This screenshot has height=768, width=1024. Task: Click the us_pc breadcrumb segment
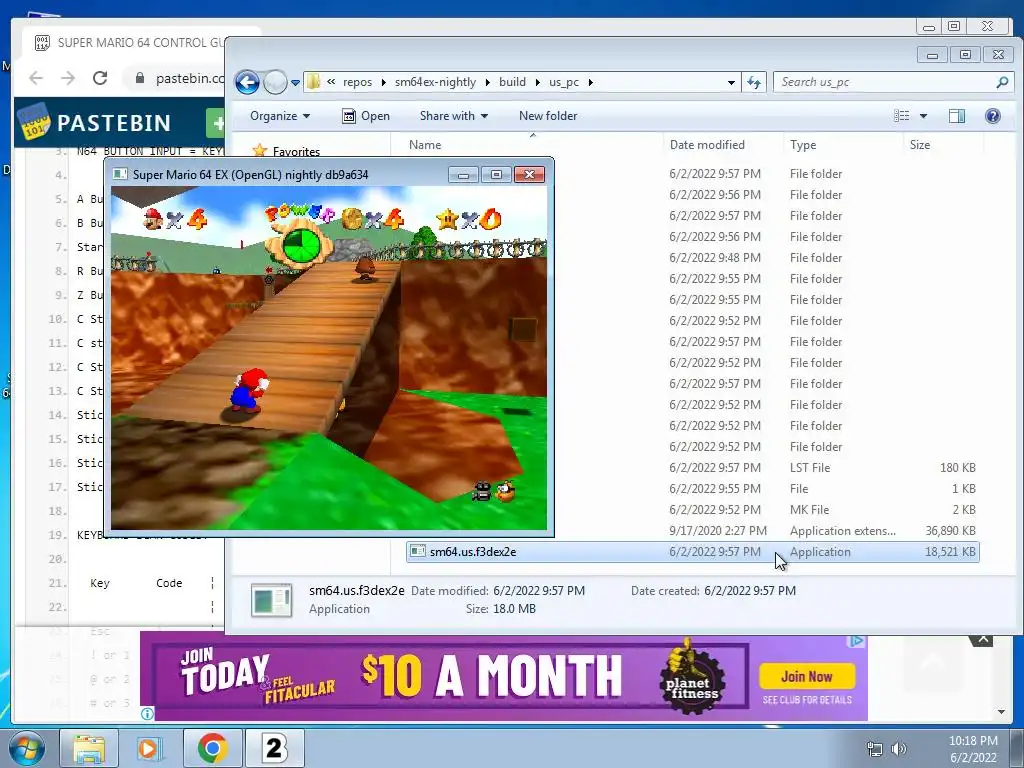click(x=564, y=82)
